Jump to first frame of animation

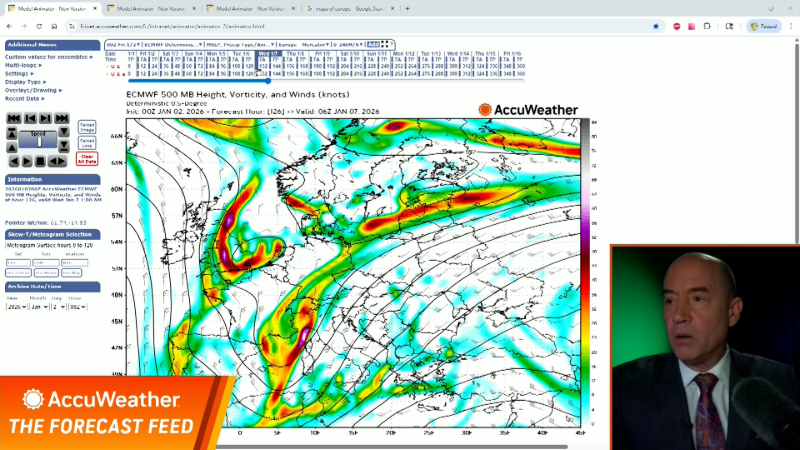click(x=13, y=118)
